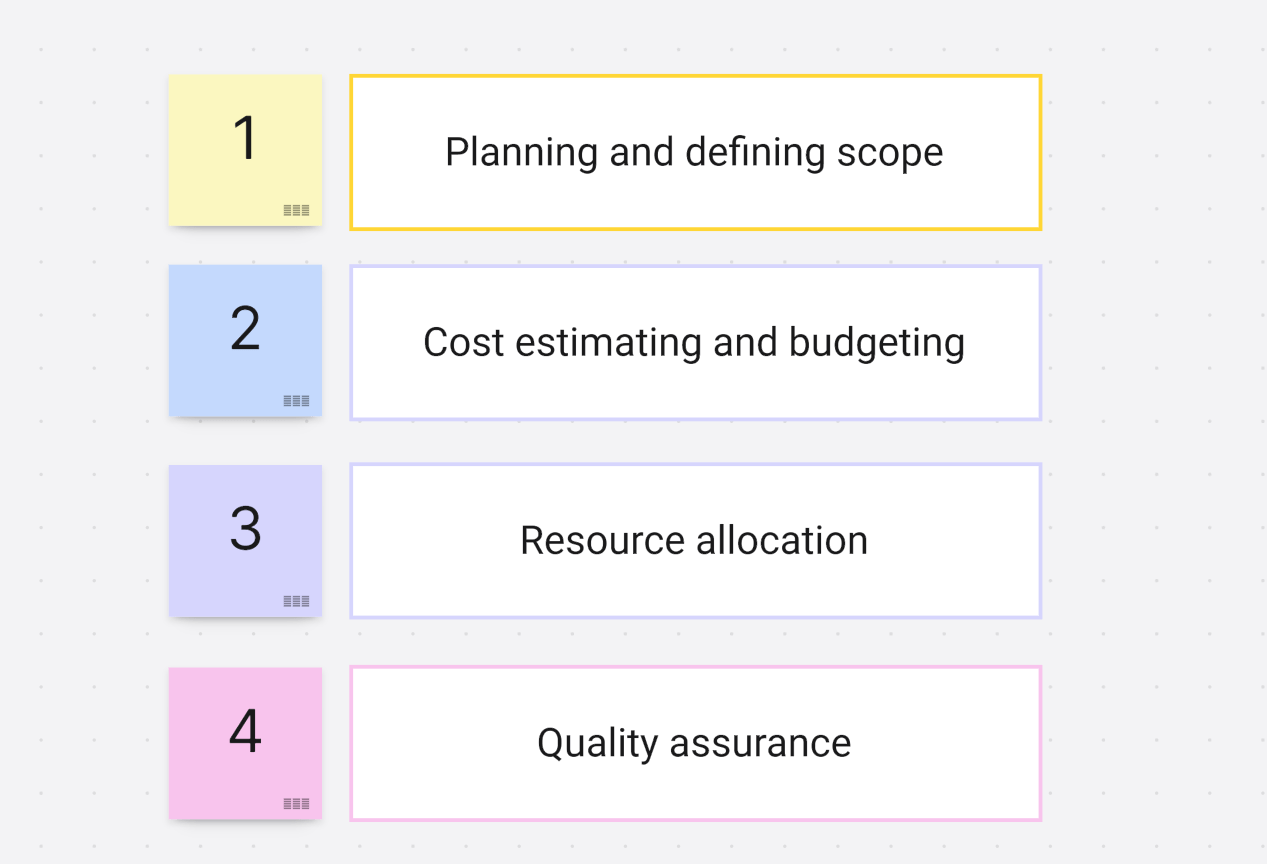Select the blue sticky note

pyautogui.click(x=210, y=375)
